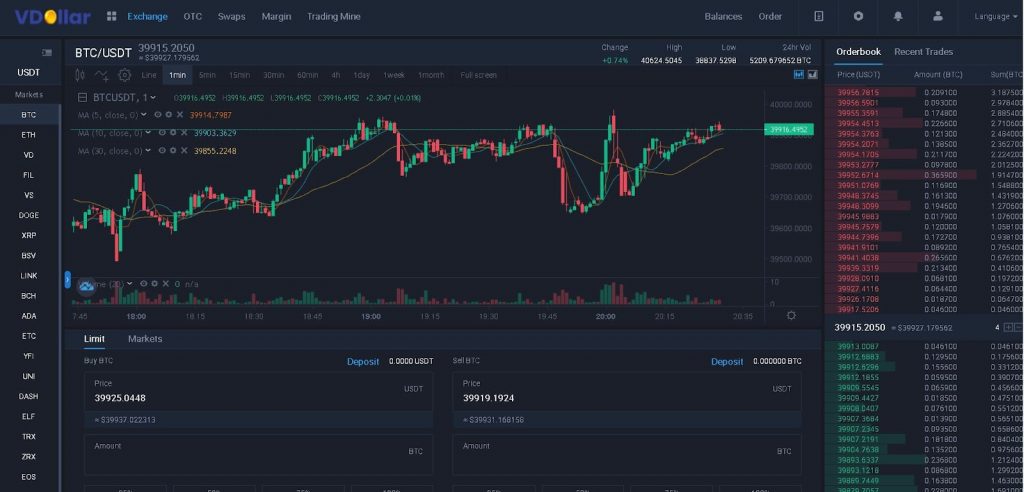Select DOGE in the markets list
The height and width of the screenshot is (492, 1024).
point(29,215)
